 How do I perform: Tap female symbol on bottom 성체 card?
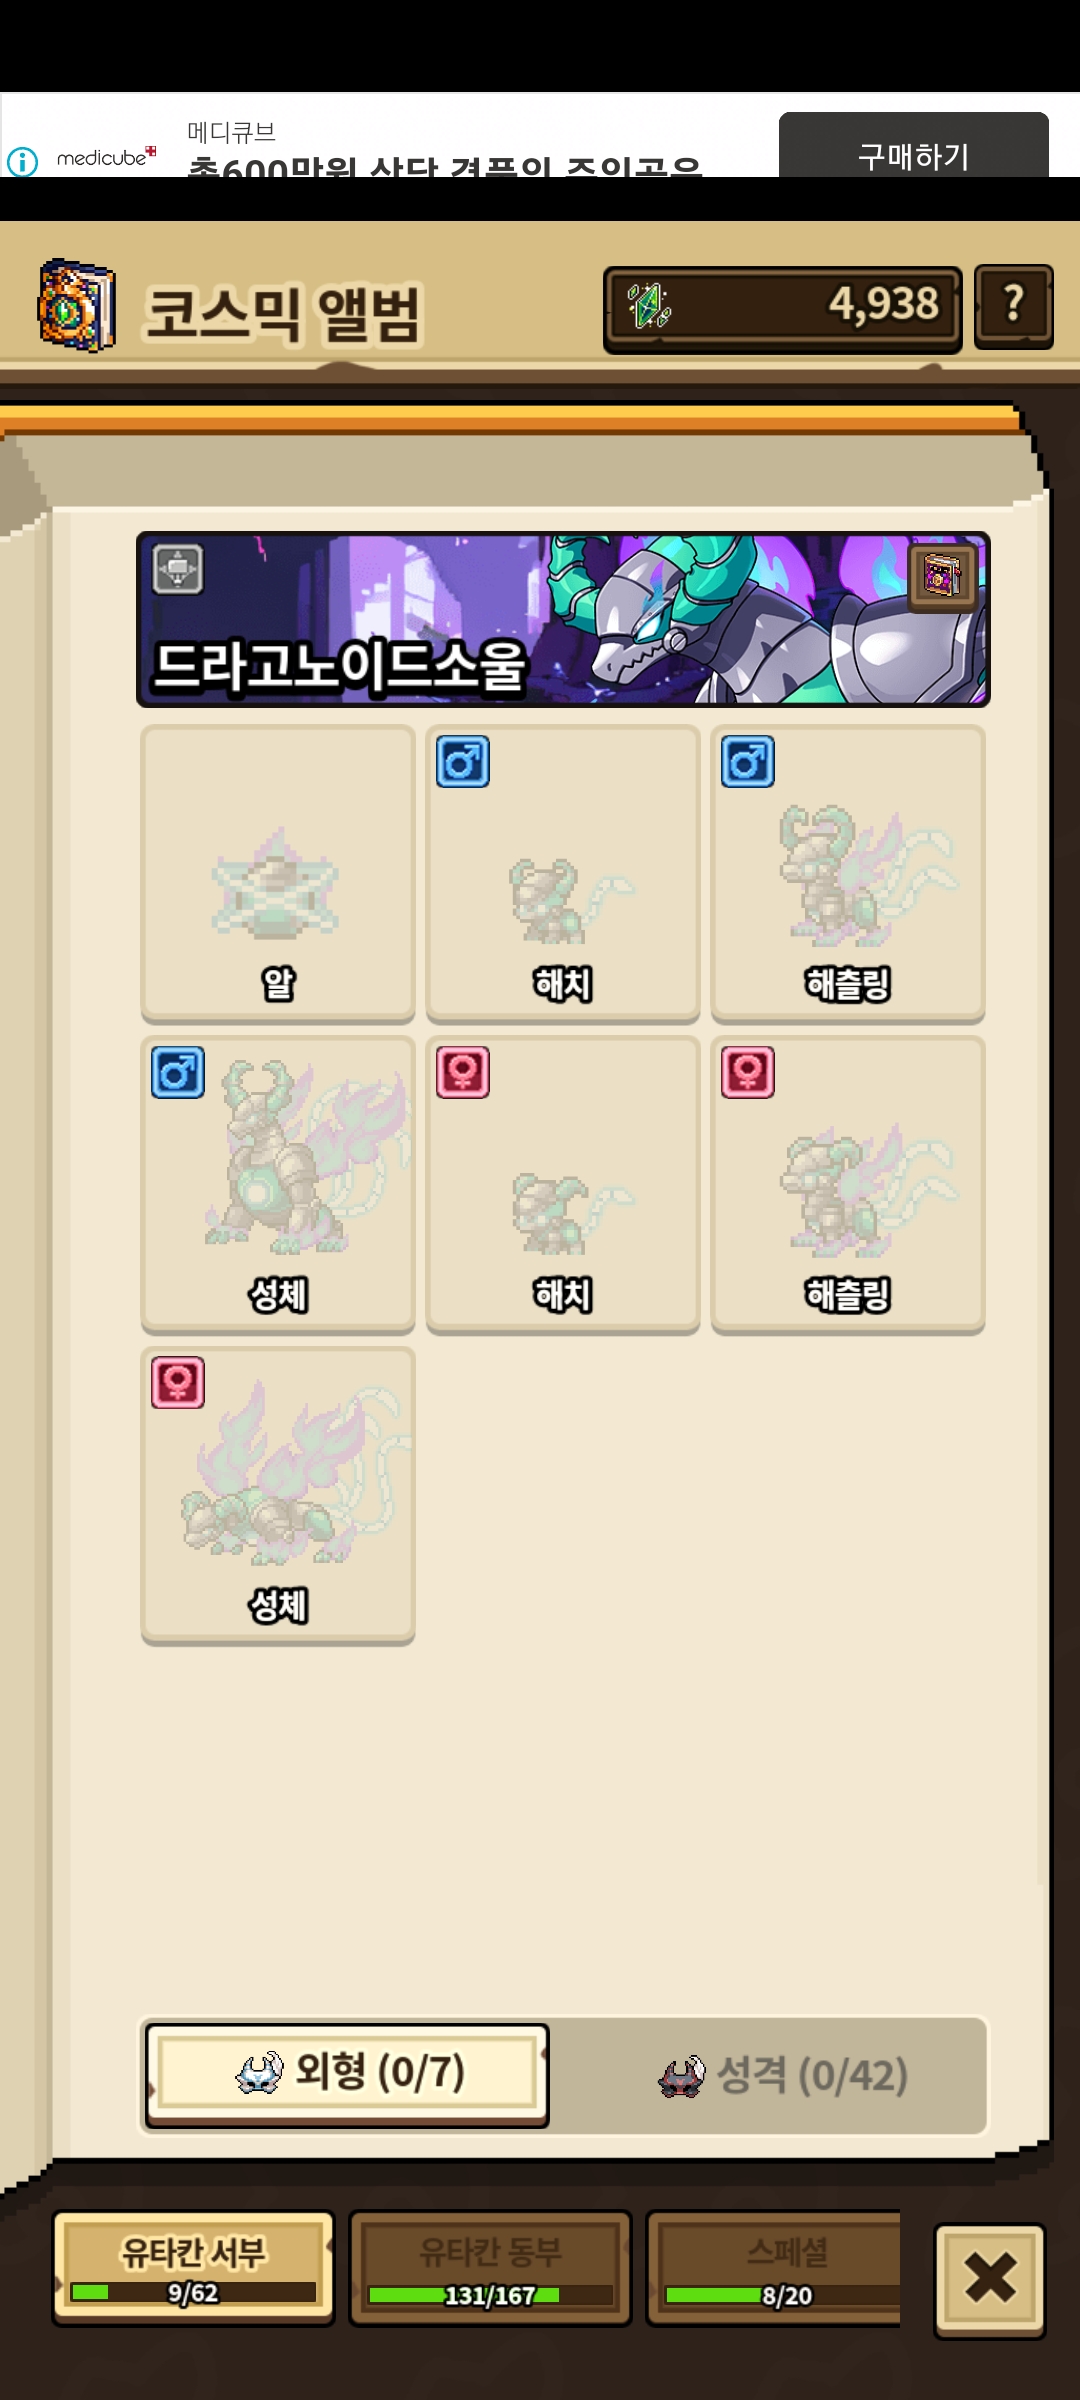(178, 1383)
